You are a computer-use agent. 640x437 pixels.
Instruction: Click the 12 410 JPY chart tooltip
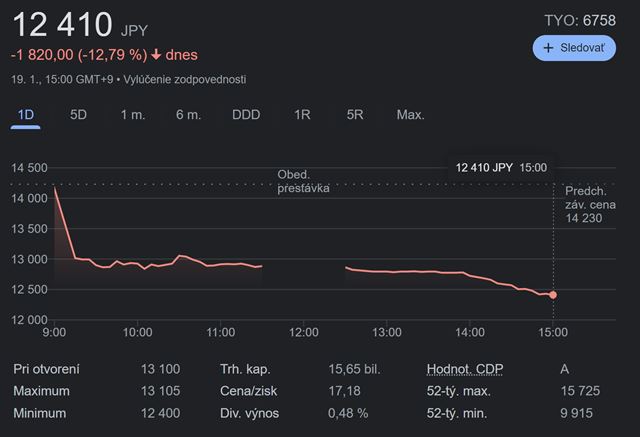500,168
